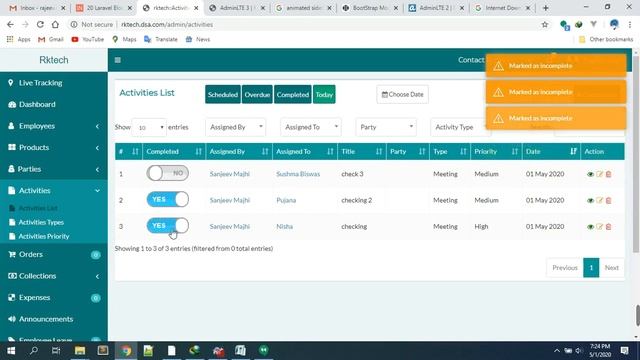The width and height of the screenshot is (640, 360).
Task: Sort table by Date column
Action: [x=551, y=151]
